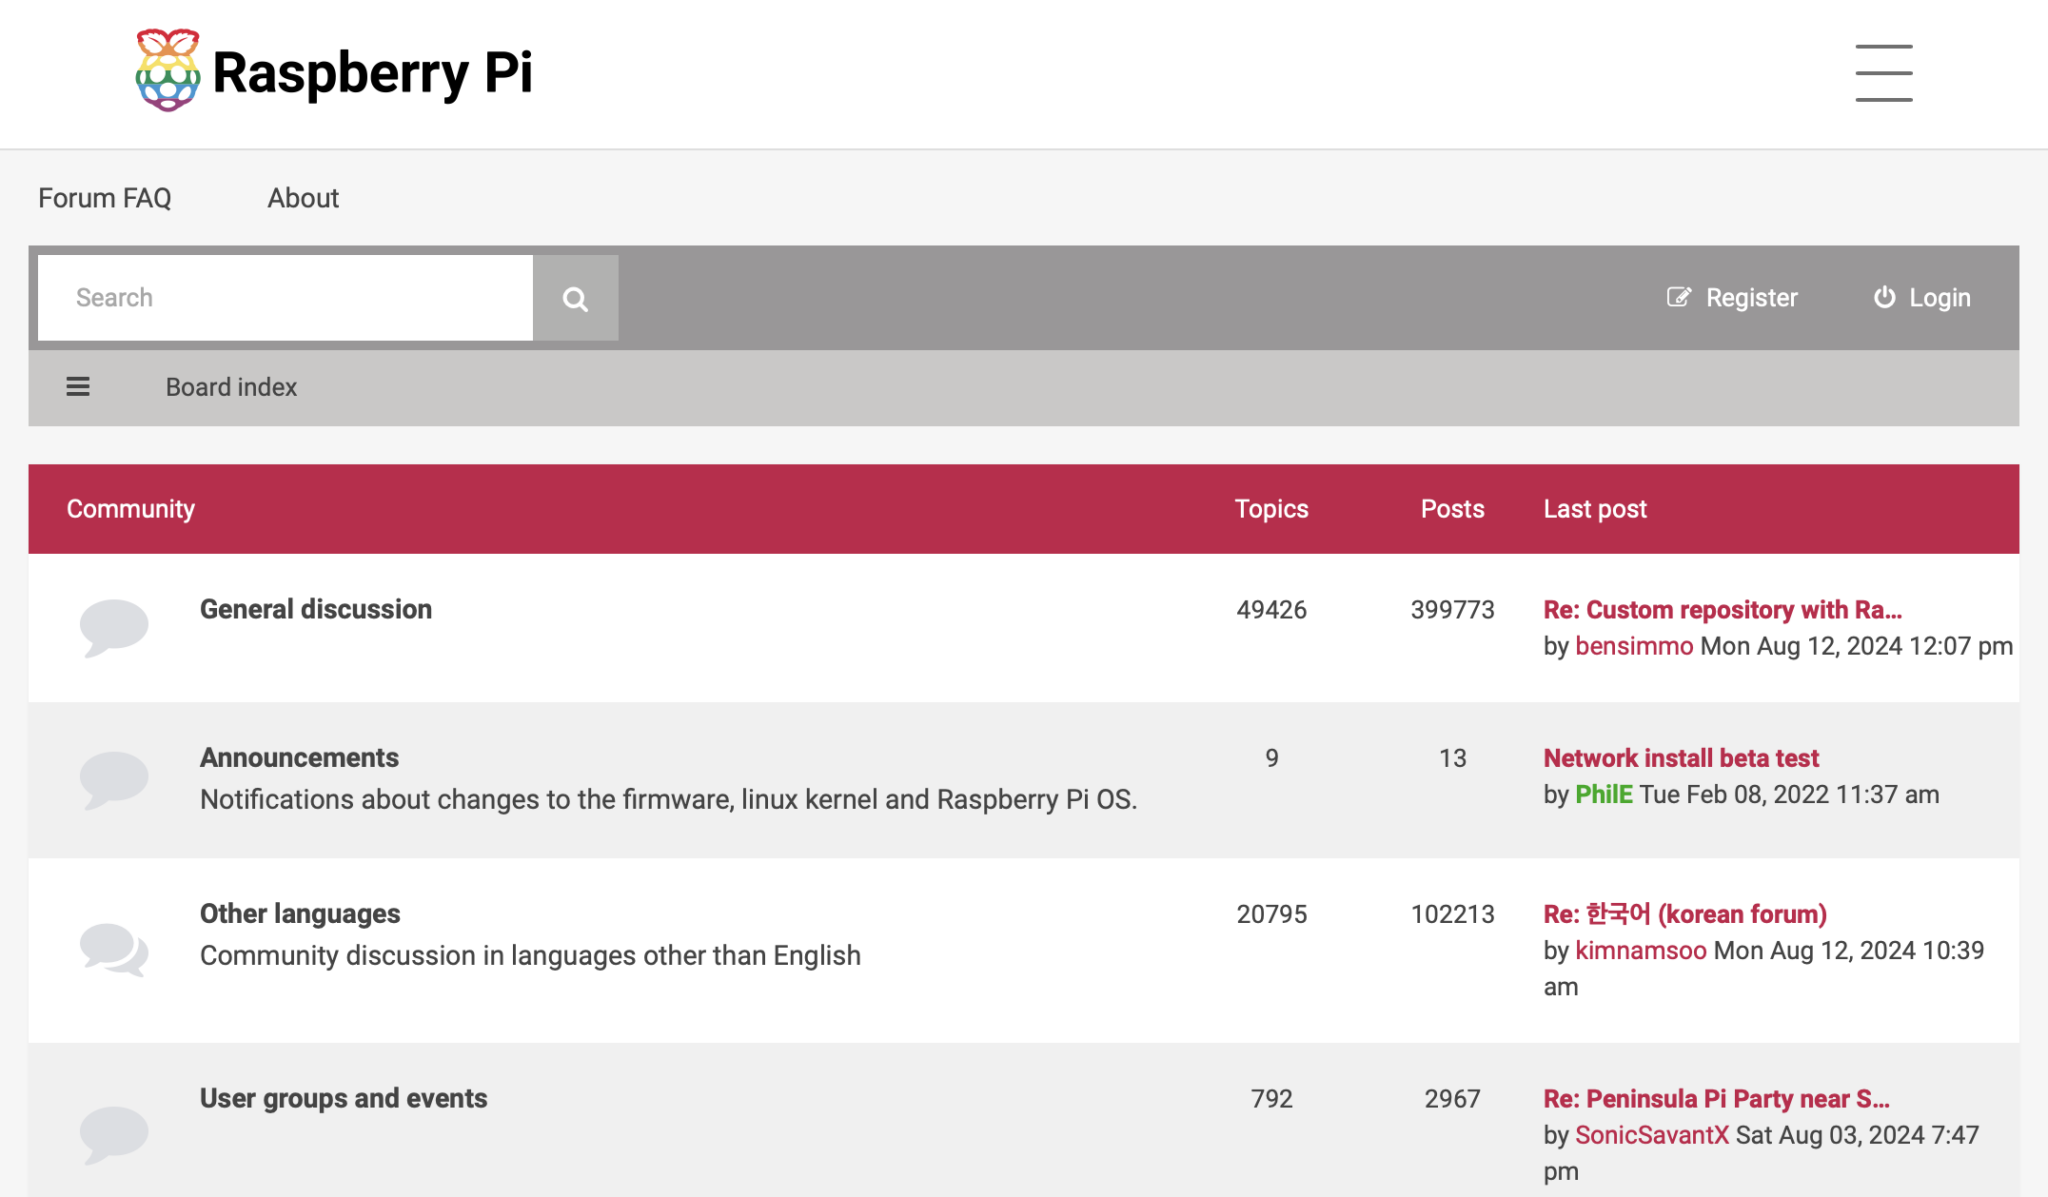Open the Korean forum last post
This screenshot has width=2048, height=1197.
(x=1685, y=914)
